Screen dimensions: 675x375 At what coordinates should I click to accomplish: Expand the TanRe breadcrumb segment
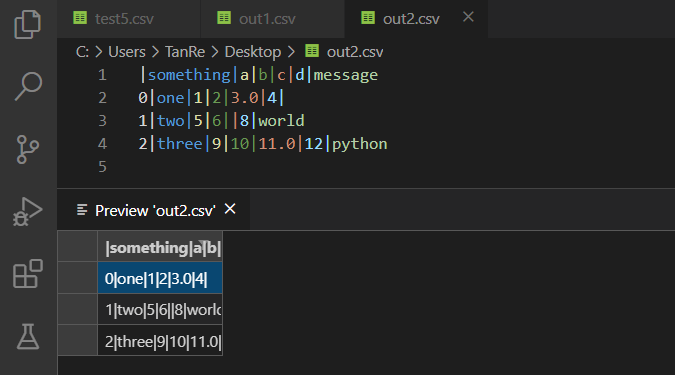tap(185, 52)
